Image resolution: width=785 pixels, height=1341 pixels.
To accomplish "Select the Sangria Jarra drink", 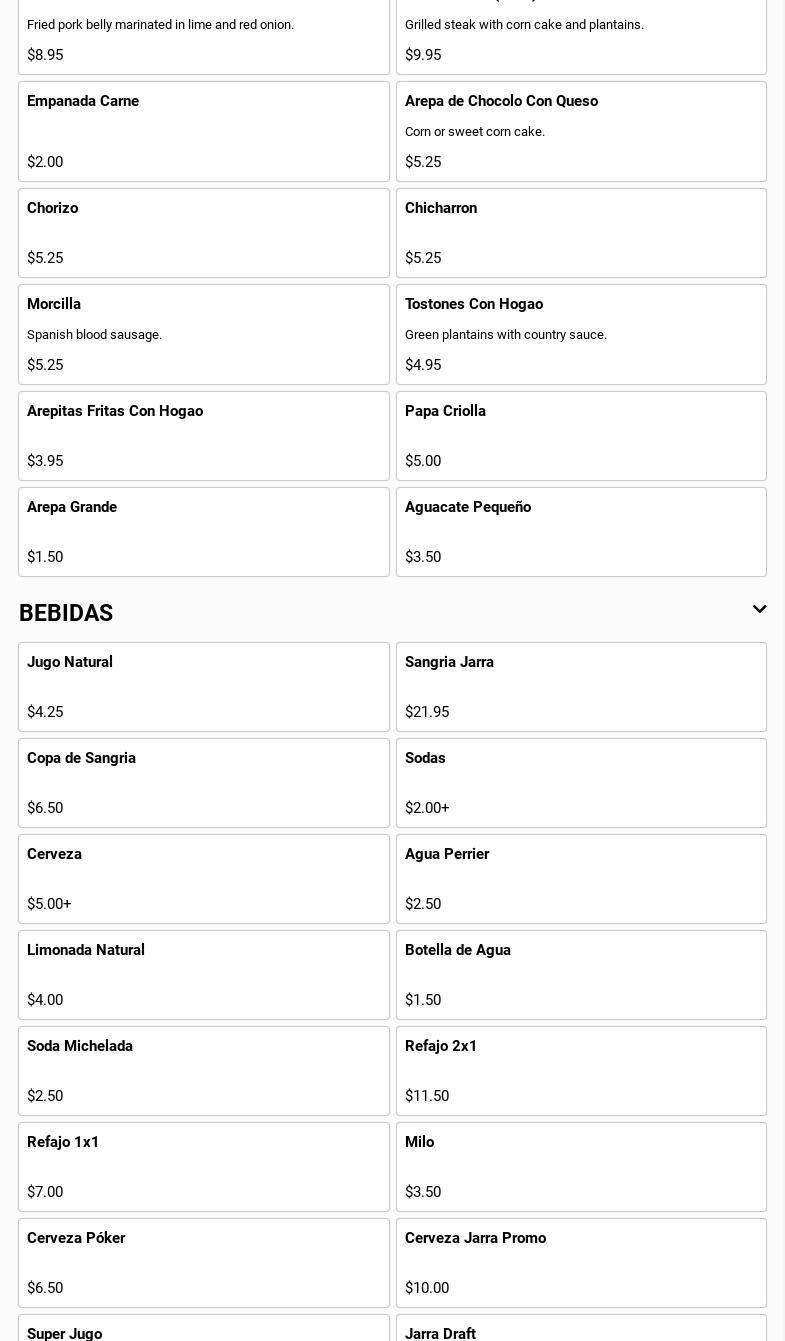I will click(581, 687).
